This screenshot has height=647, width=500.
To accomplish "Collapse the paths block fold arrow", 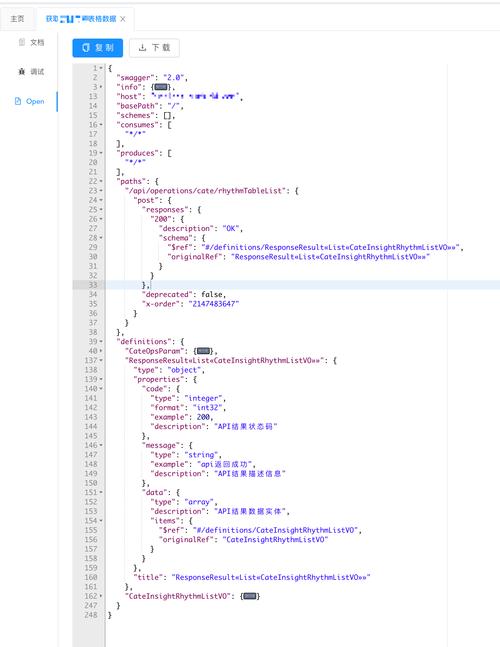I will click(x=101, y=181).
